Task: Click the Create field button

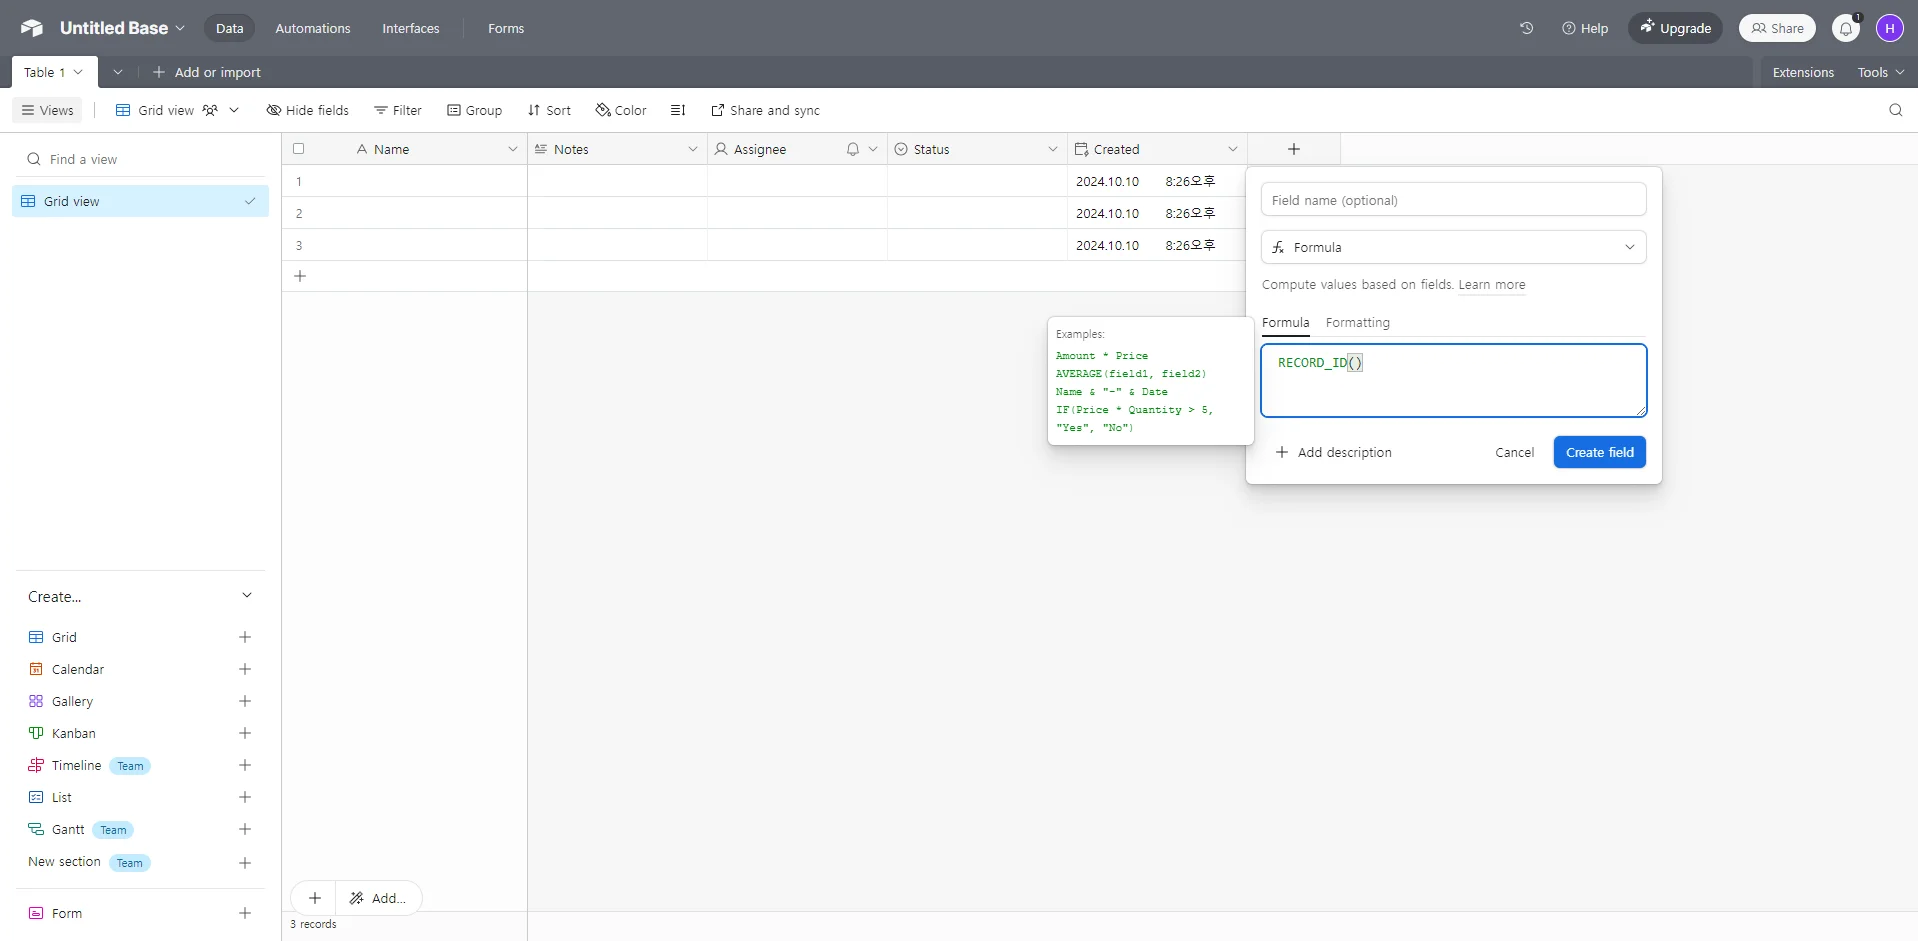Action: click(1599, 452)
